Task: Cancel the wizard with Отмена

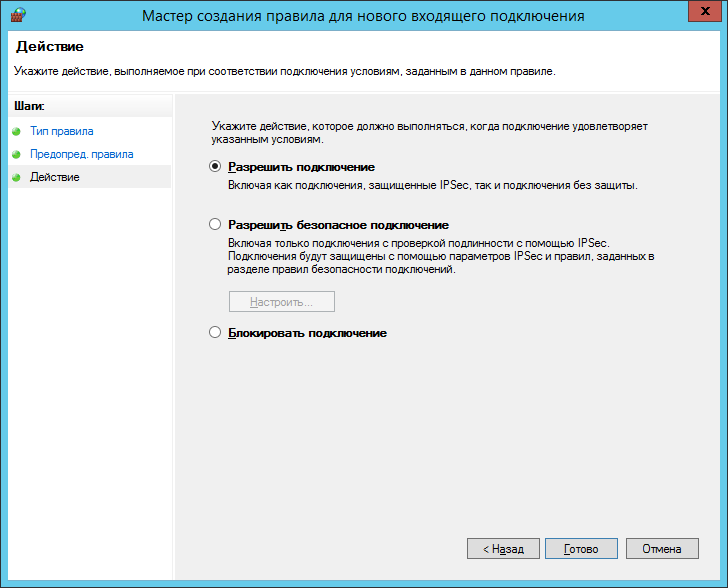Action: pyautogui.click(x=662, y=549)
